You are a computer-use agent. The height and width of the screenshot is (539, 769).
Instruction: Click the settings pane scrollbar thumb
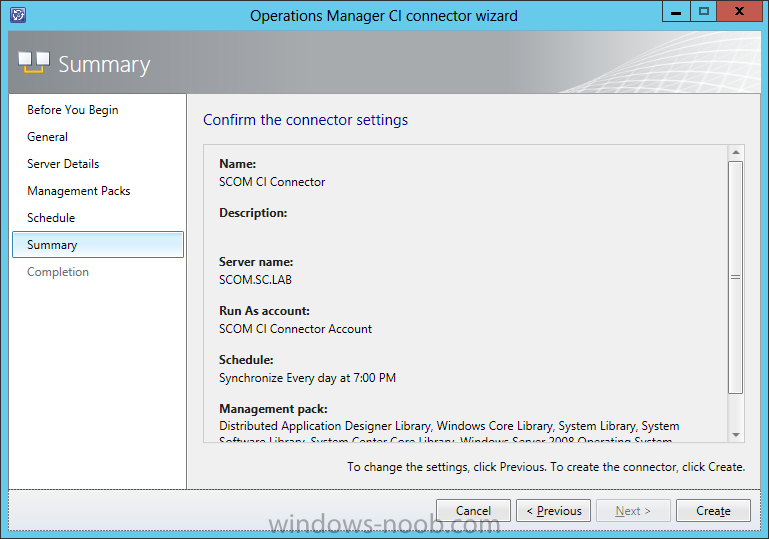tap(736, 277)
